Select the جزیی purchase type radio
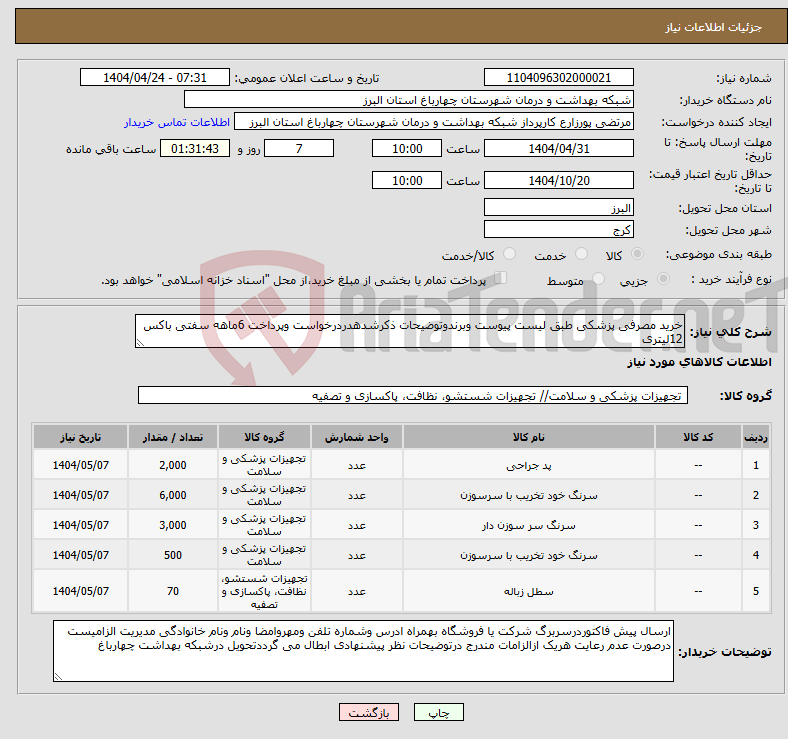The image size is (788, 739). pyautogui.click(x=663, y=279)
